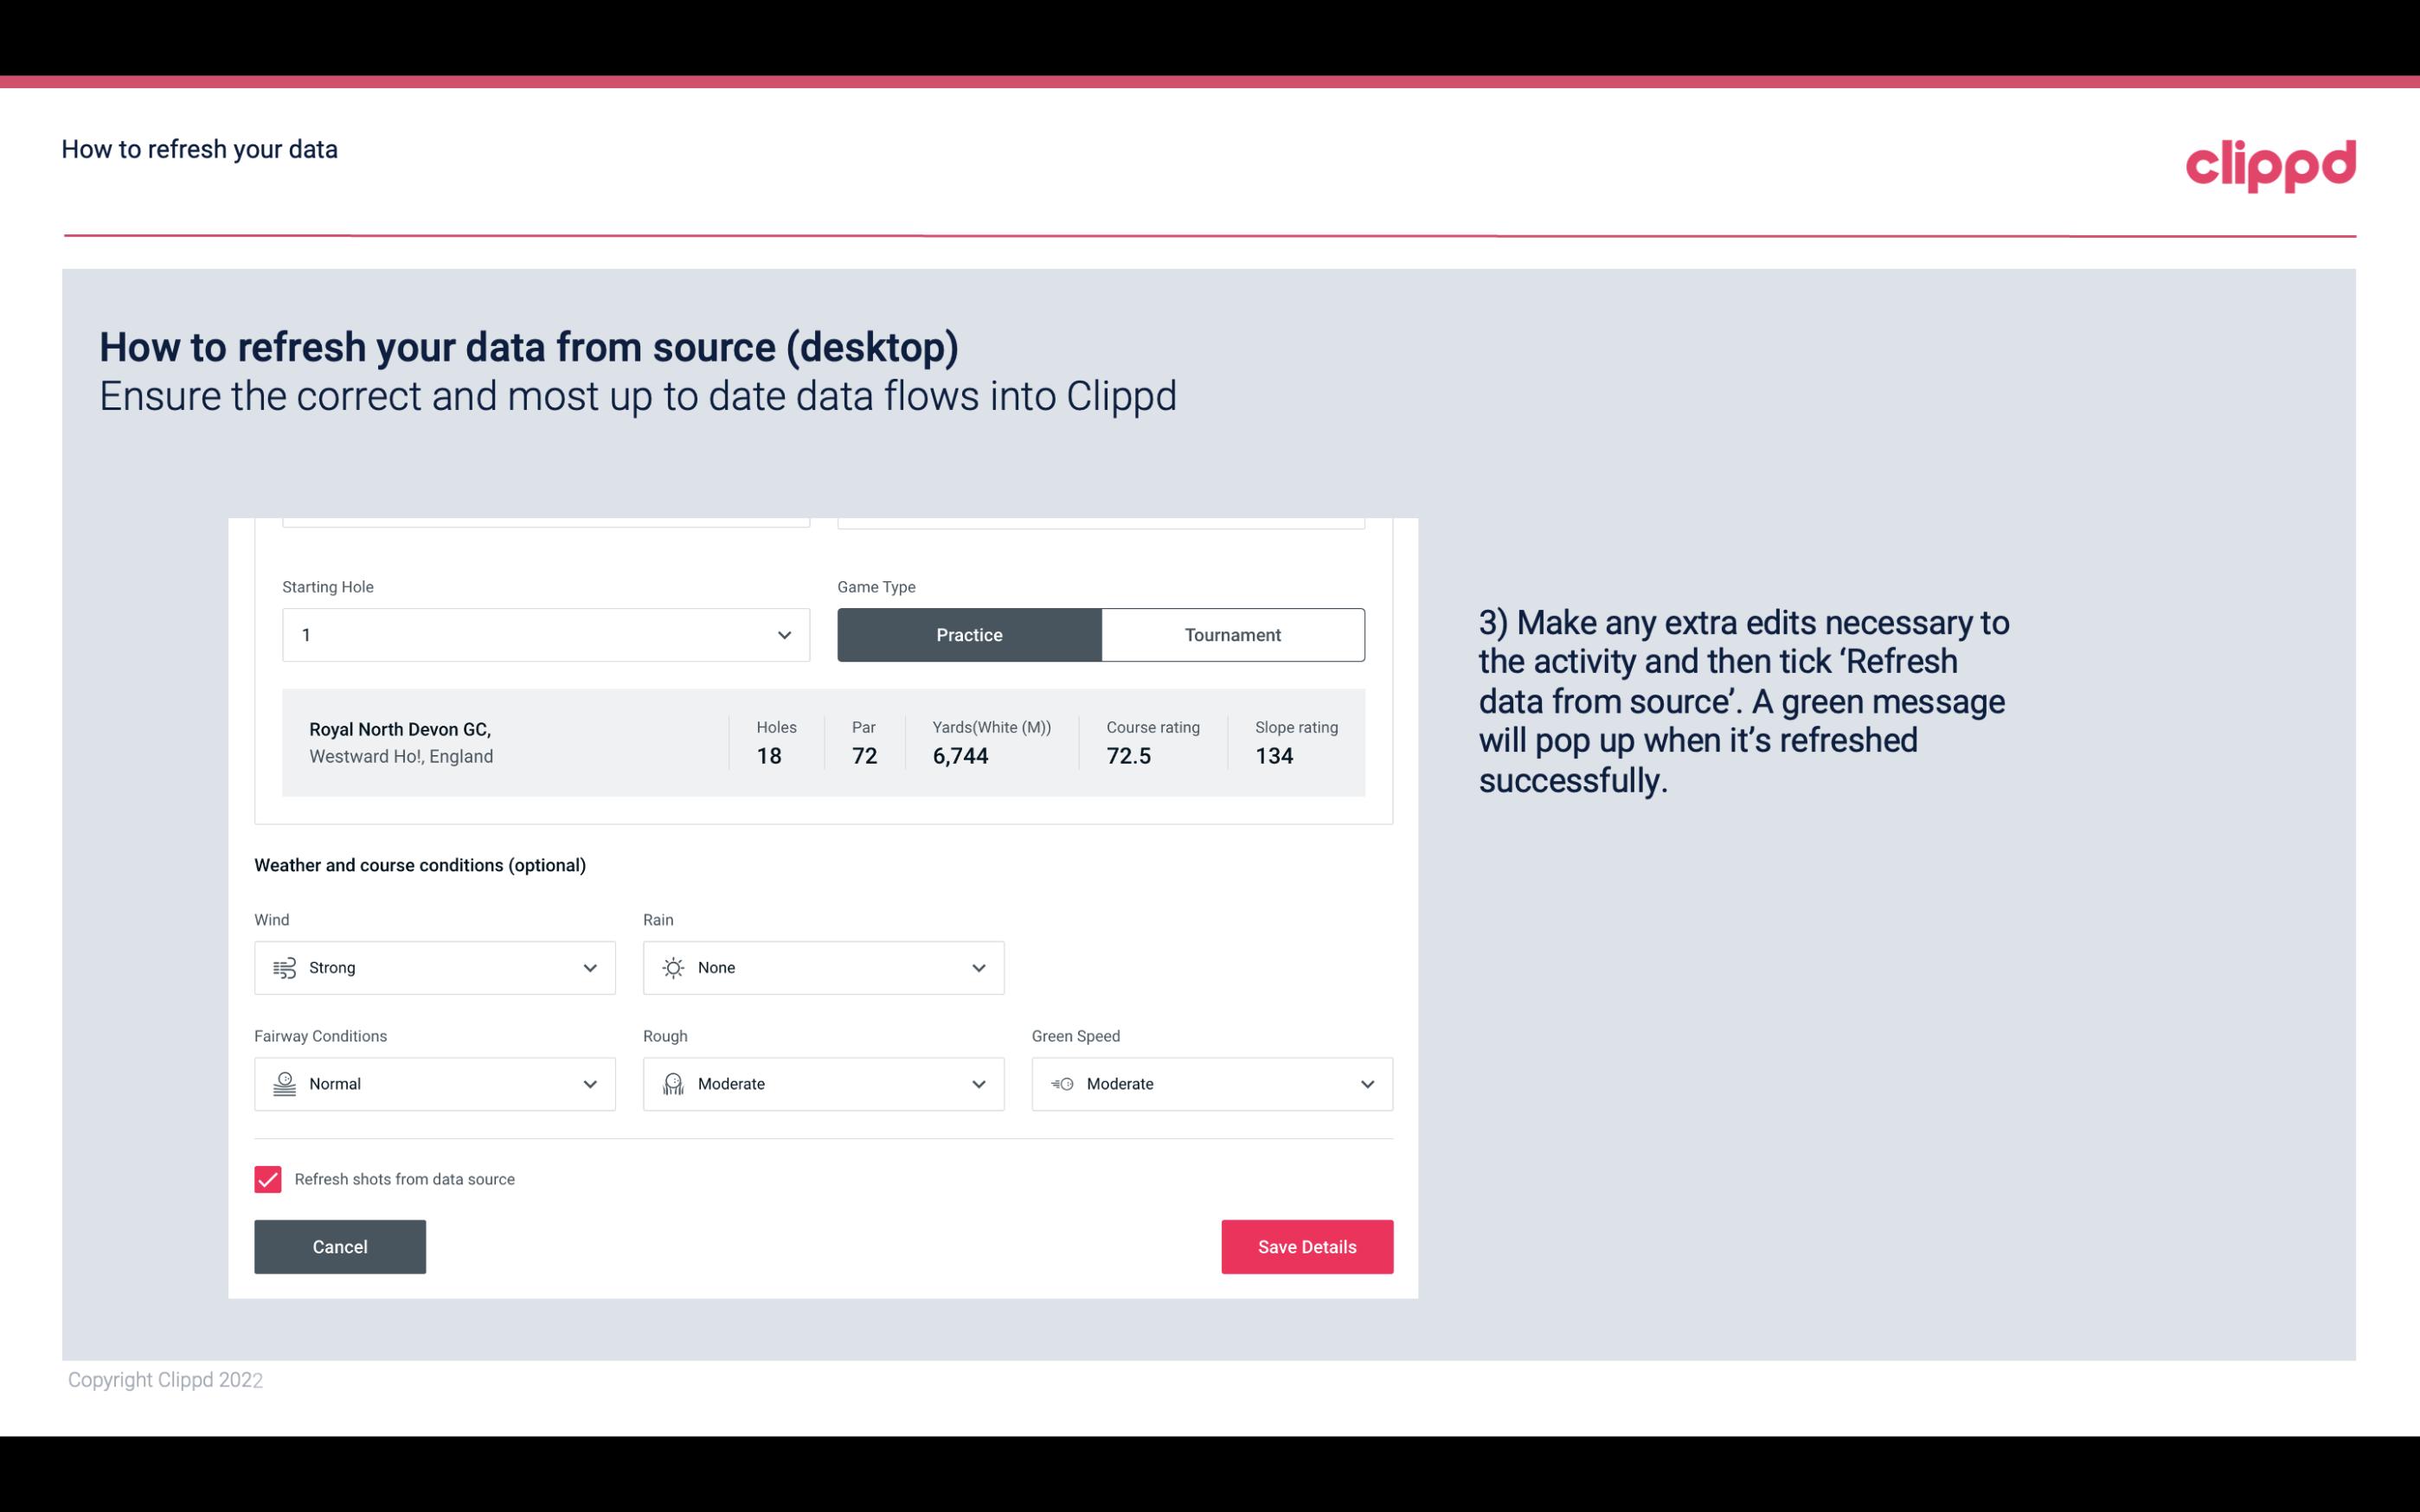Expand the Rain condition dropdown

[978, 967]
